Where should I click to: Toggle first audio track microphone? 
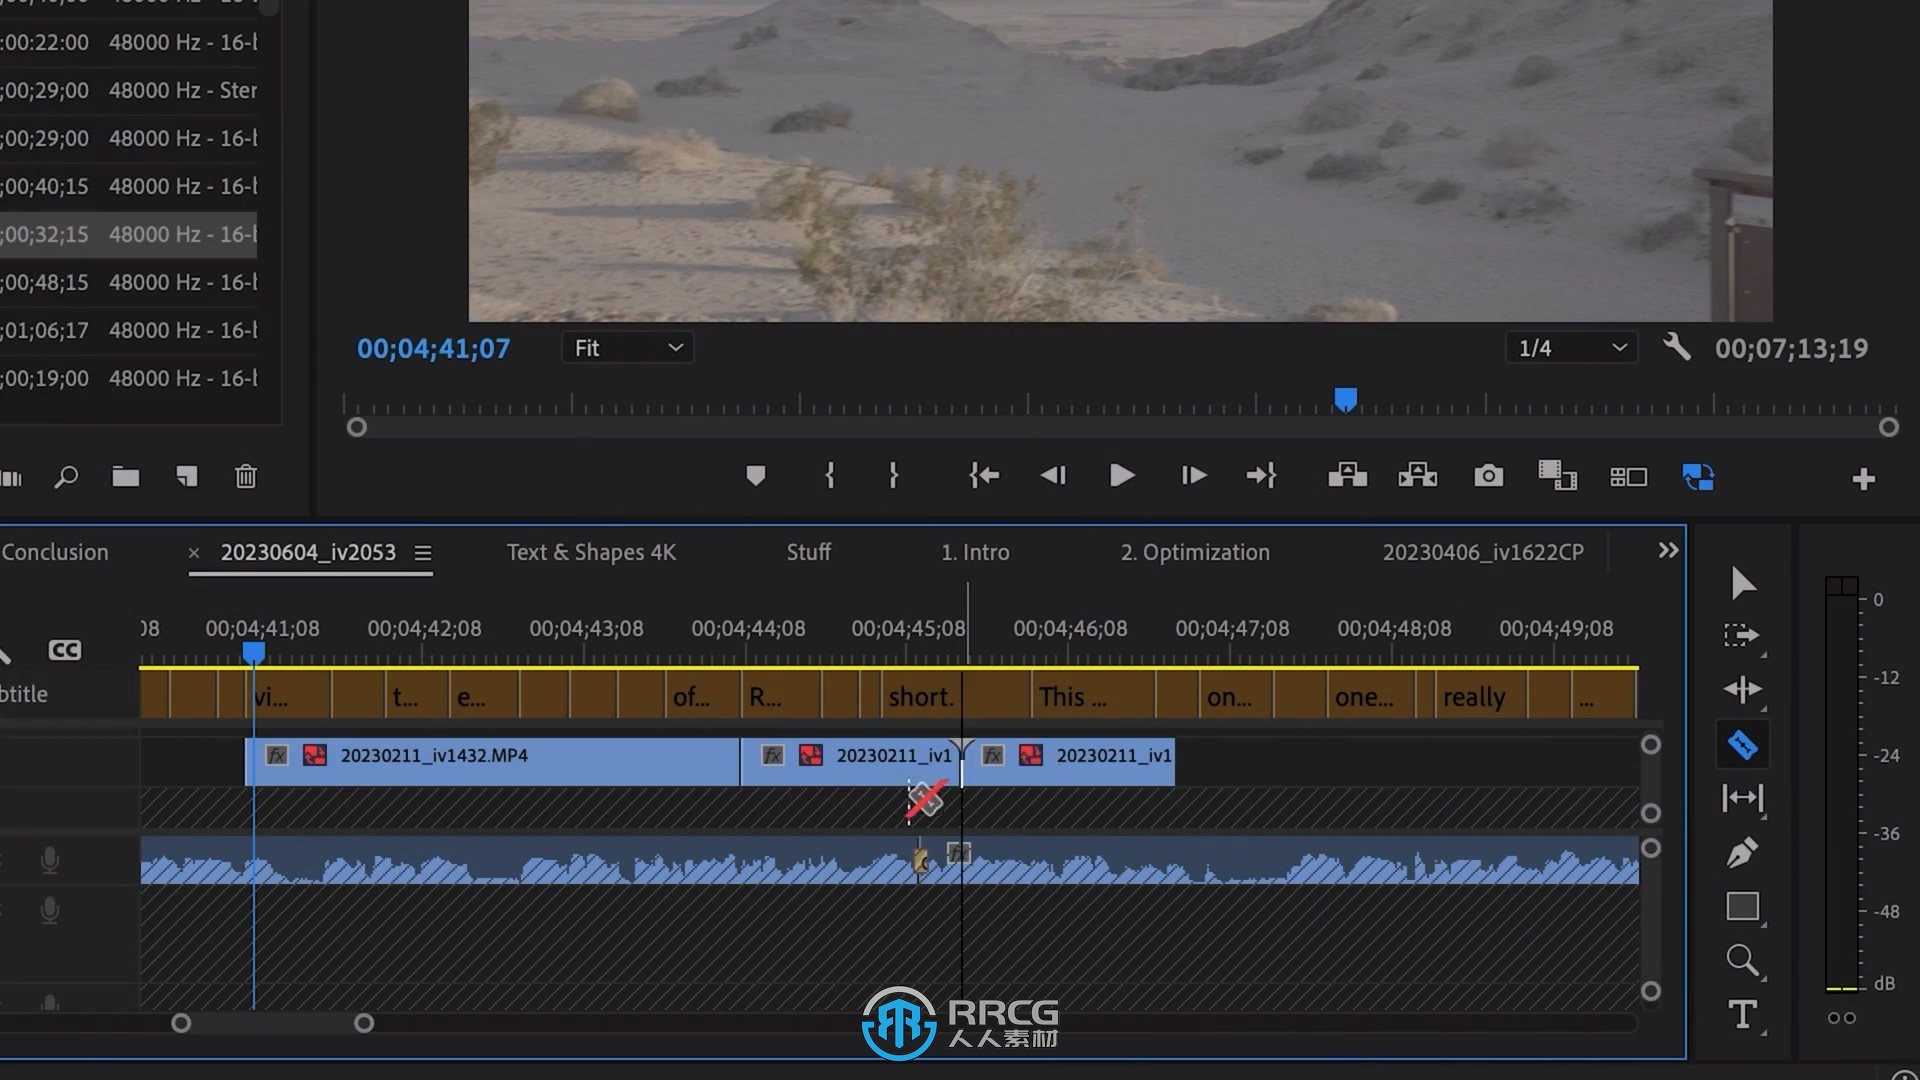(49, 860)
